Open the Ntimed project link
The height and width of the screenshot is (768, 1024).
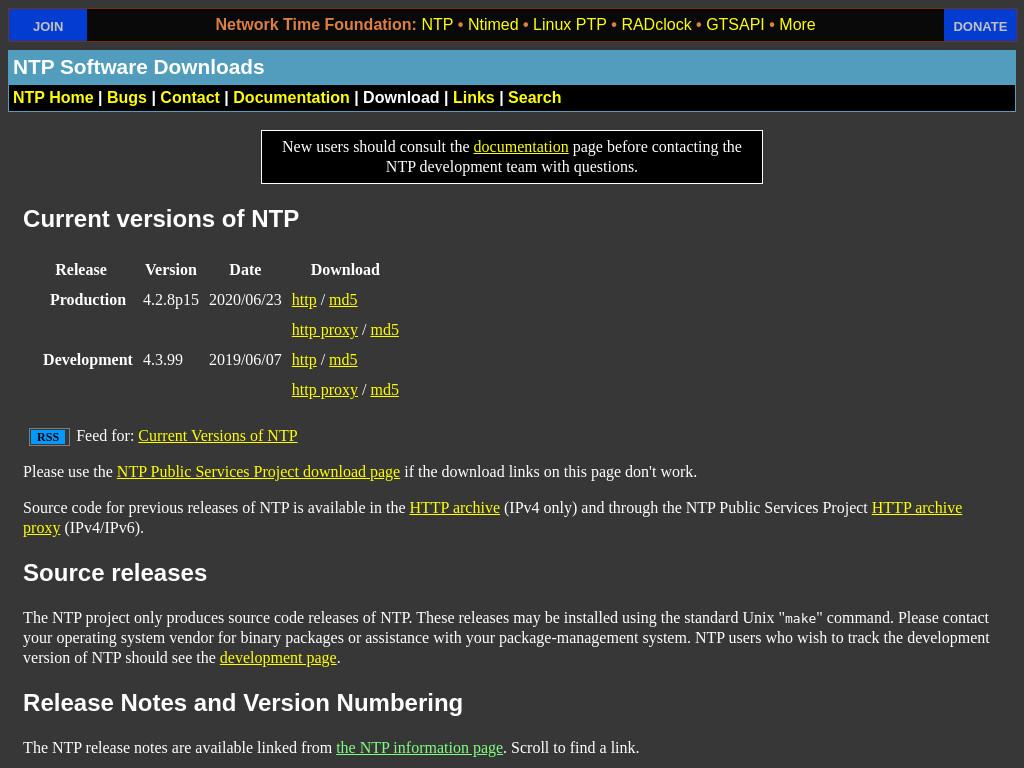click(493, 25)
